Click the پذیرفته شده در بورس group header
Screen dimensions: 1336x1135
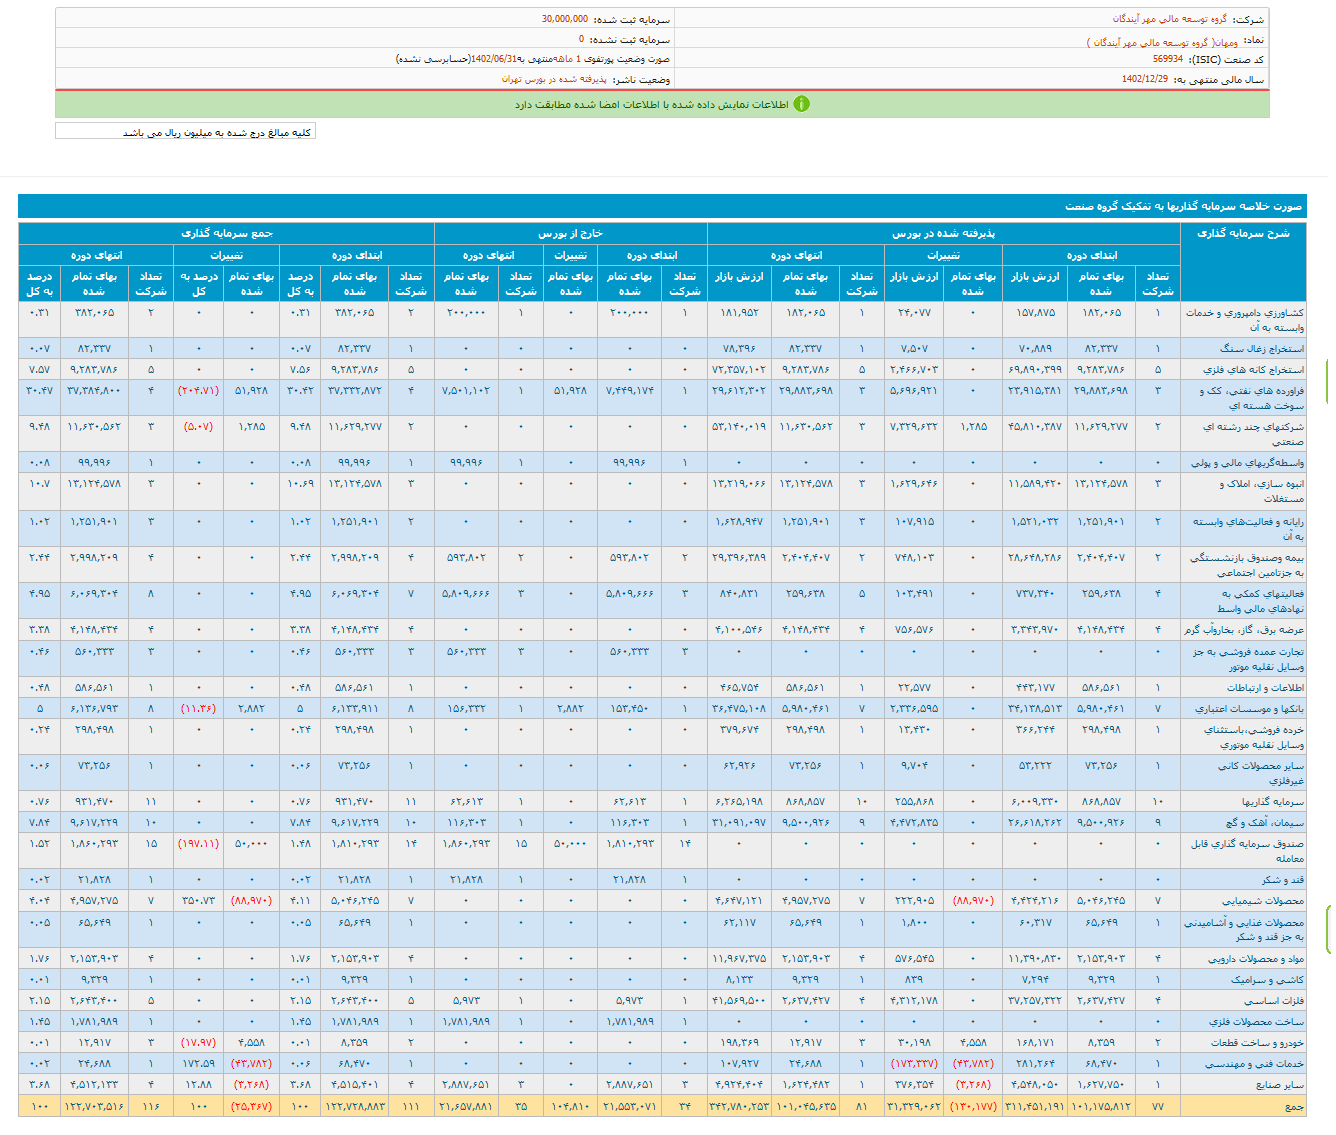pyautogui.click(x=943, y=233)
